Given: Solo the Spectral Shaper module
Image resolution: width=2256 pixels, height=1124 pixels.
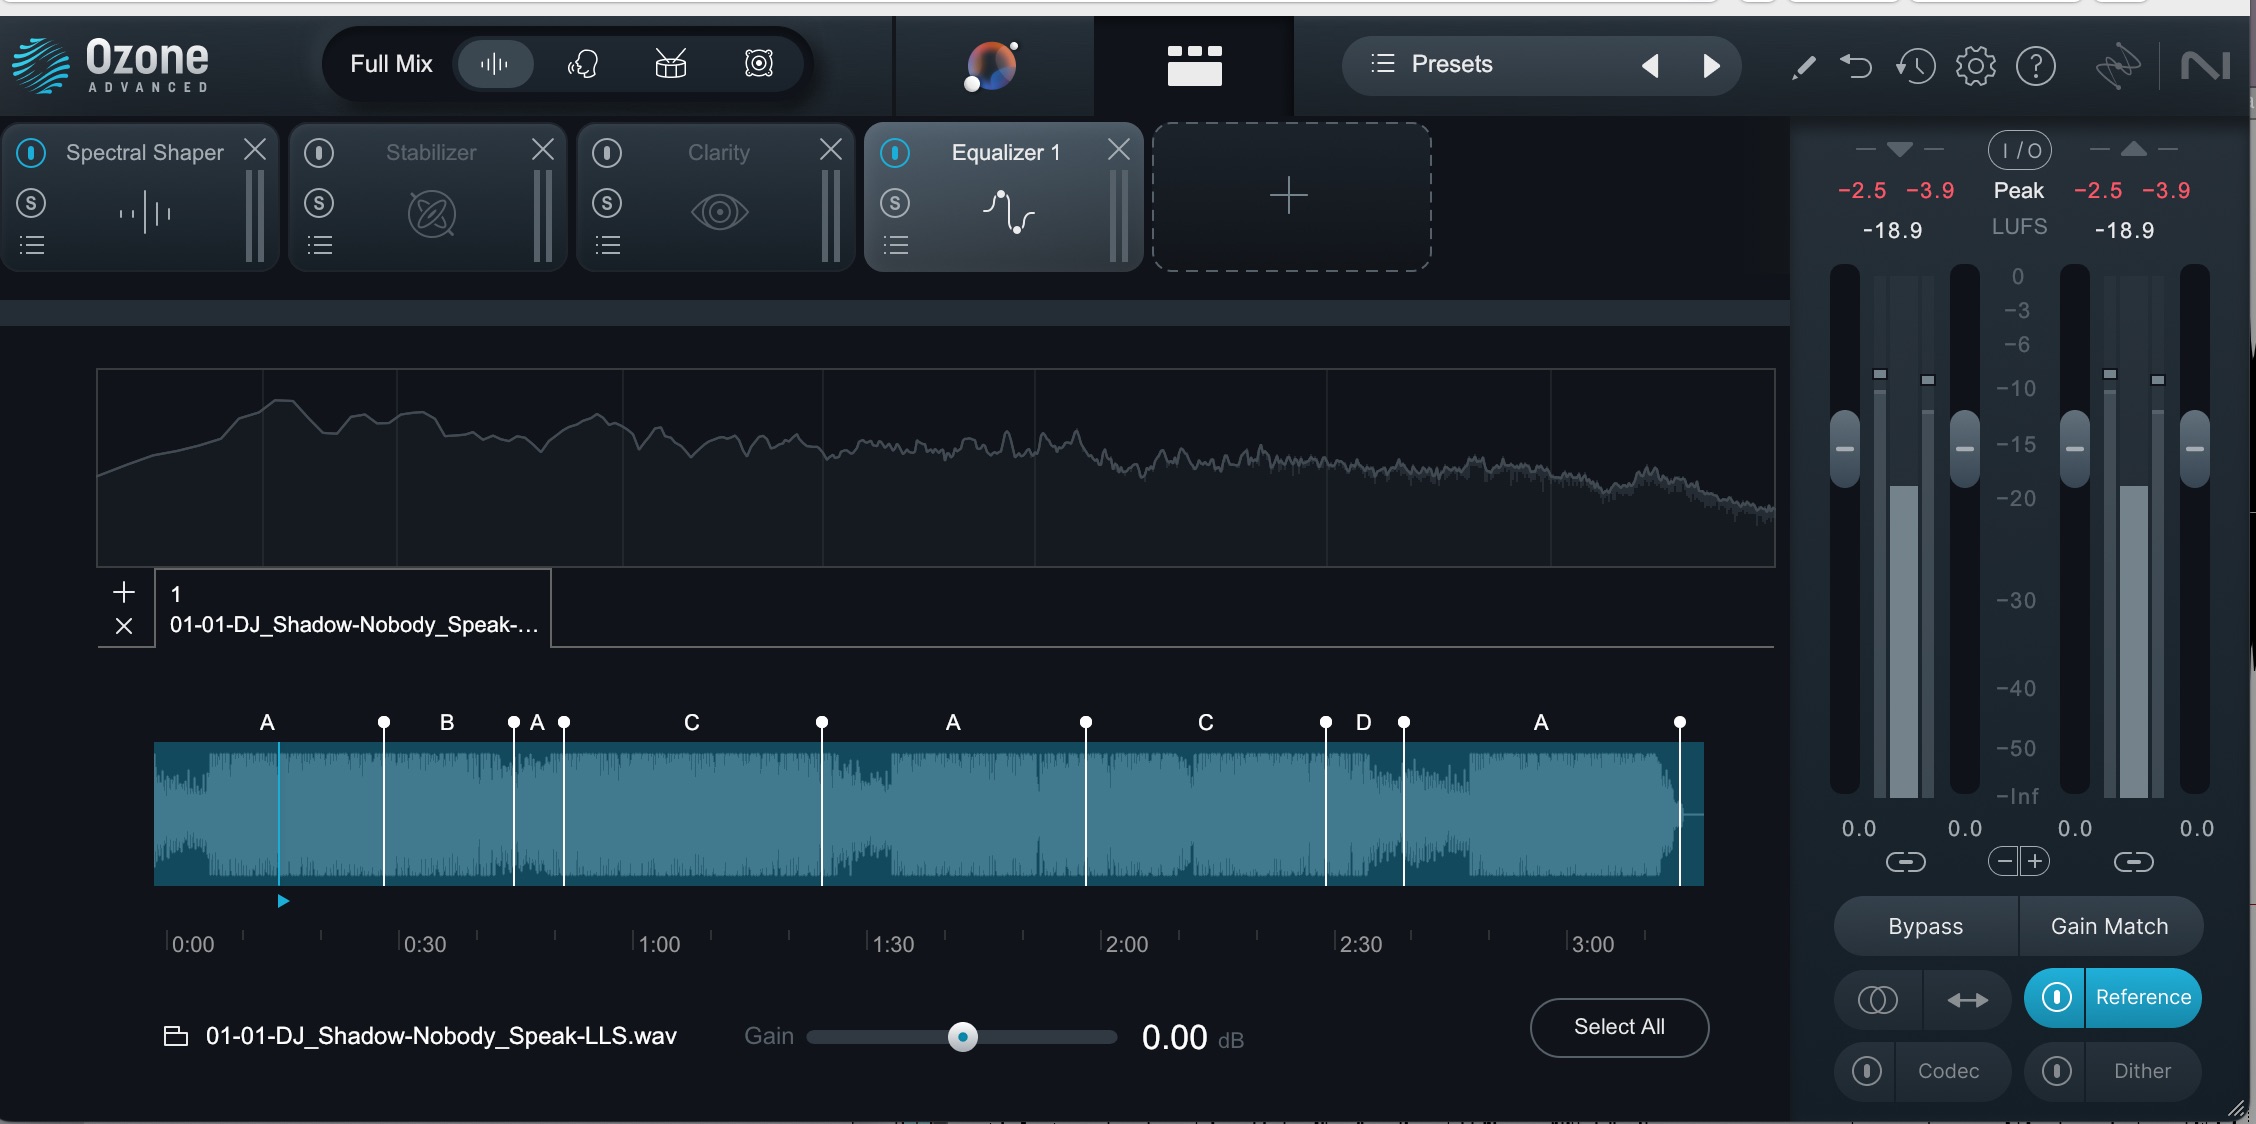Looking at the screenshot, I should pos(31,203).
